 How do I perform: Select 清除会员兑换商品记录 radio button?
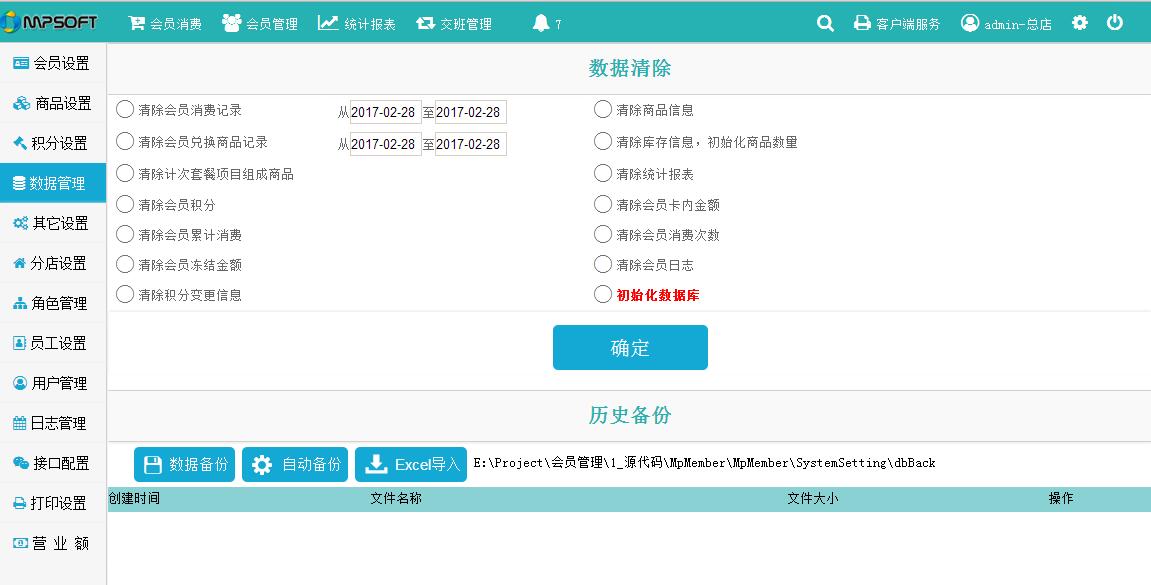tap(125, 141)
